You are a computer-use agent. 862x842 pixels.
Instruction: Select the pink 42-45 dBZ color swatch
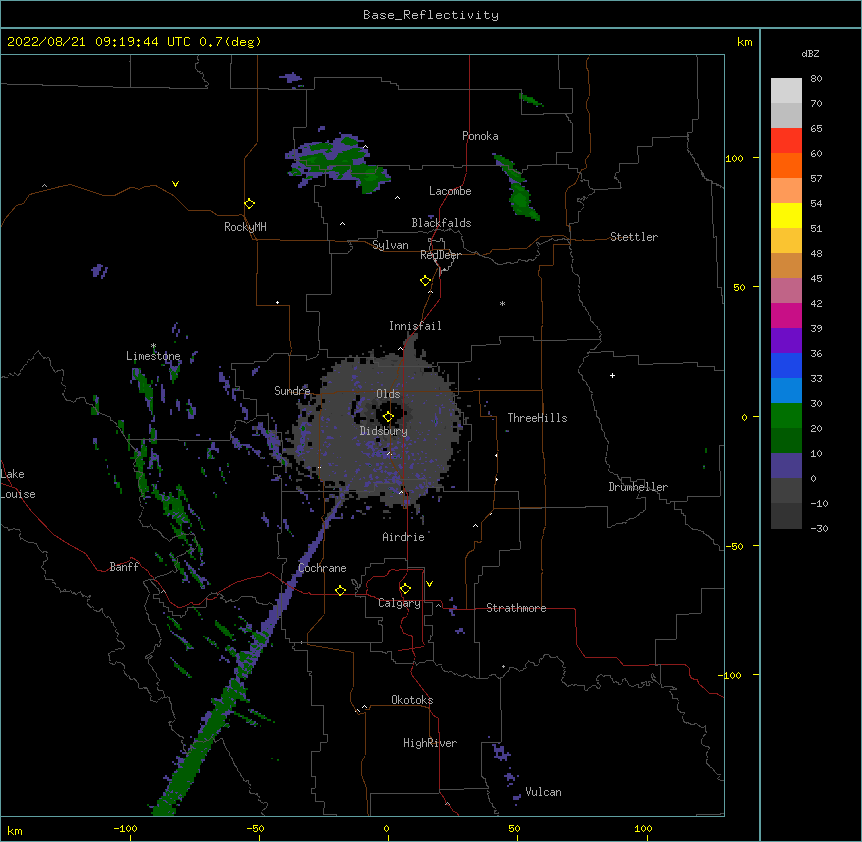[x=786, y=291]
